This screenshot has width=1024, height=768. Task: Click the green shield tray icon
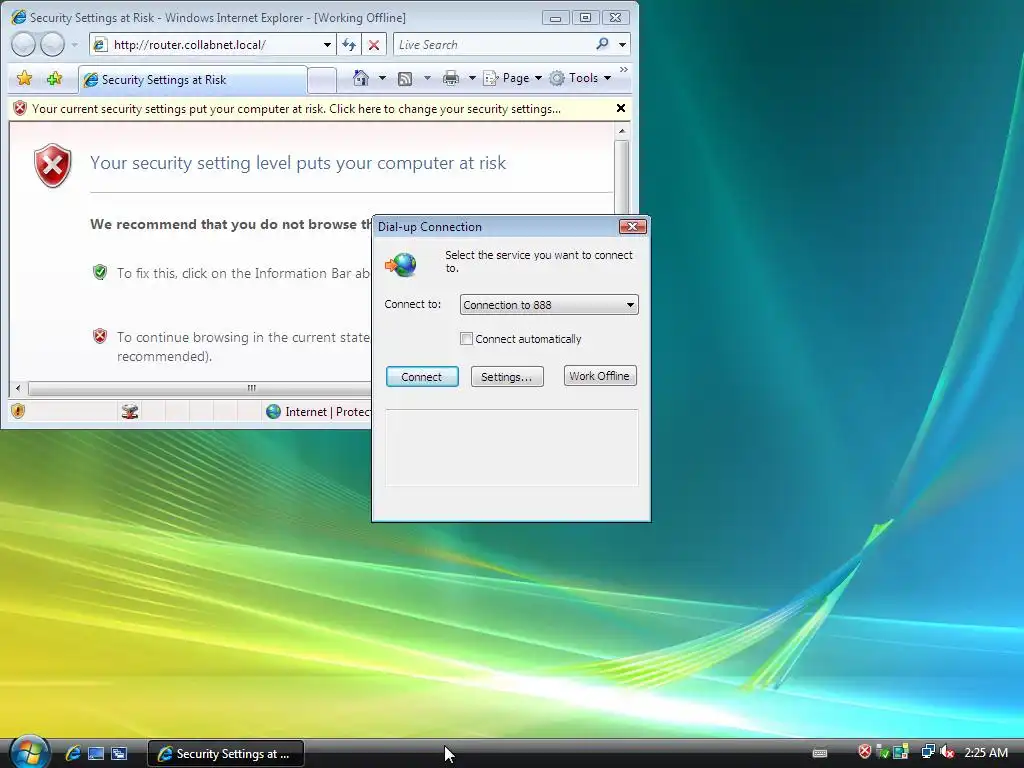(x=883, y=752)
